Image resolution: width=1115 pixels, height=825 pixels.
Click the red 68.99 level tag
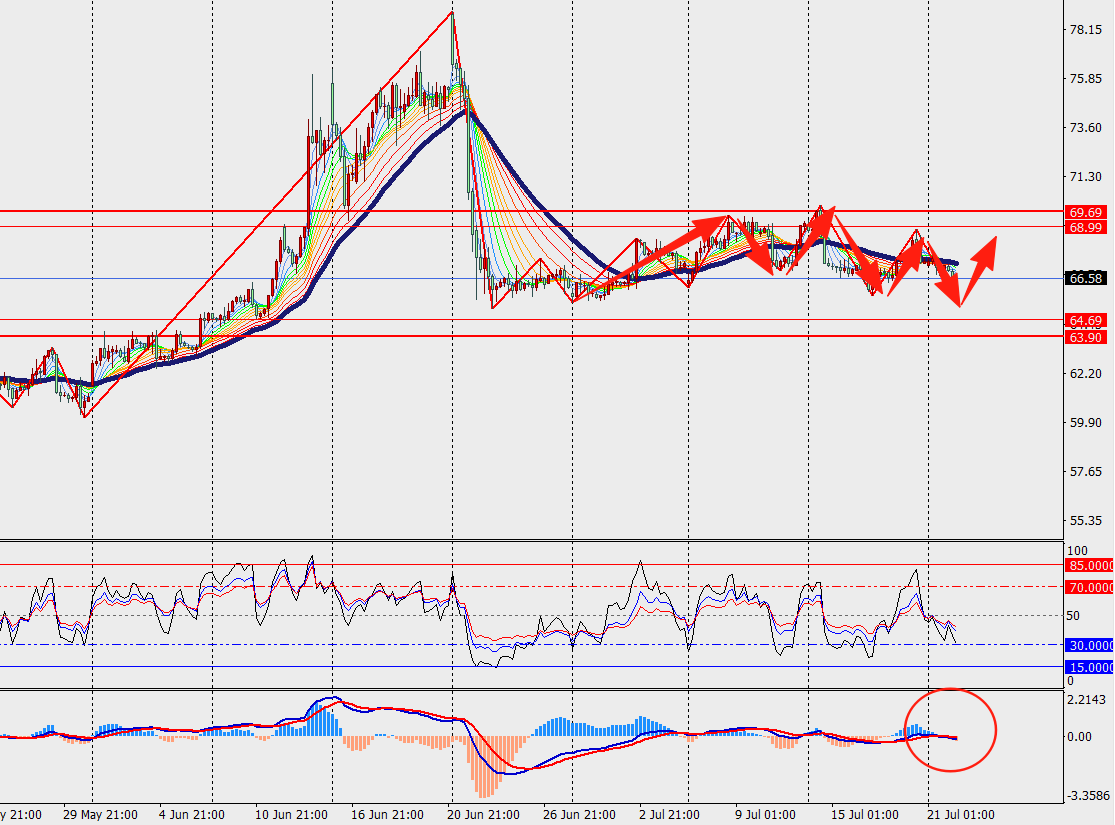click(1086, 228)
